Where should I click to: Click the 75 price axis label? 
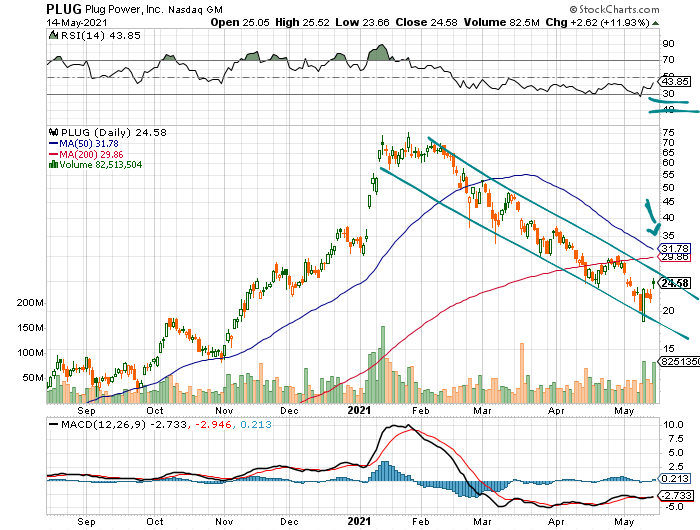pyautogui.click(x=668, y=133)
